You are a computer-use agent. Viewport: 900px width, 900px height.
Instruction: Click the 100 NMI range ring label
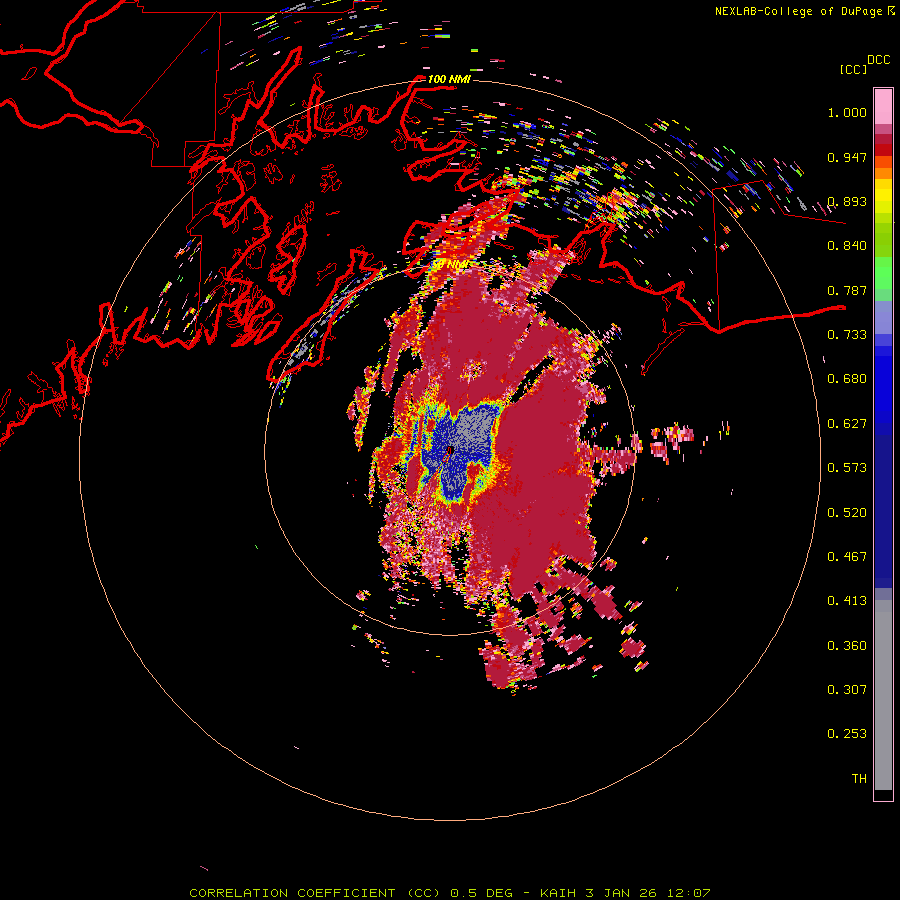(449, 79)
